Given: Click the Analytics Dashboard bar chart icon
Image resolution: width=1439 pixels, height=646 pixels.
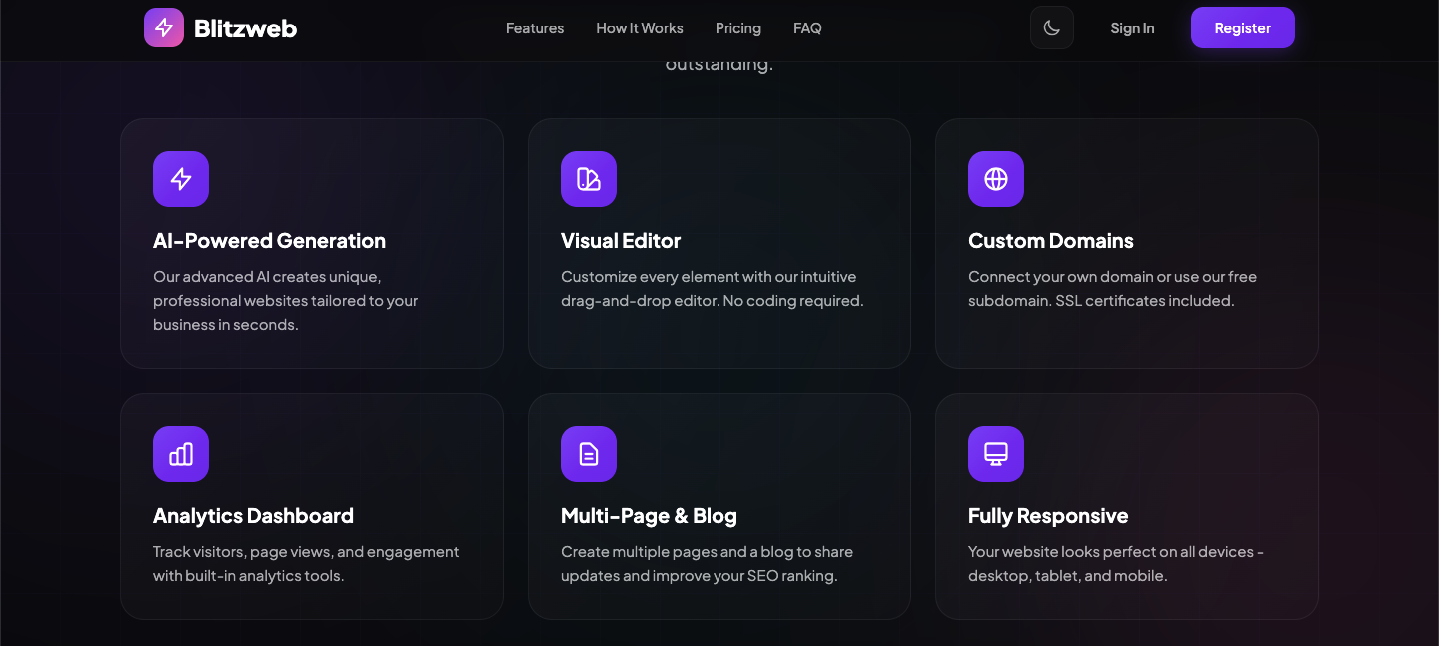Looking at the screenshot, I should coord(180,453).
